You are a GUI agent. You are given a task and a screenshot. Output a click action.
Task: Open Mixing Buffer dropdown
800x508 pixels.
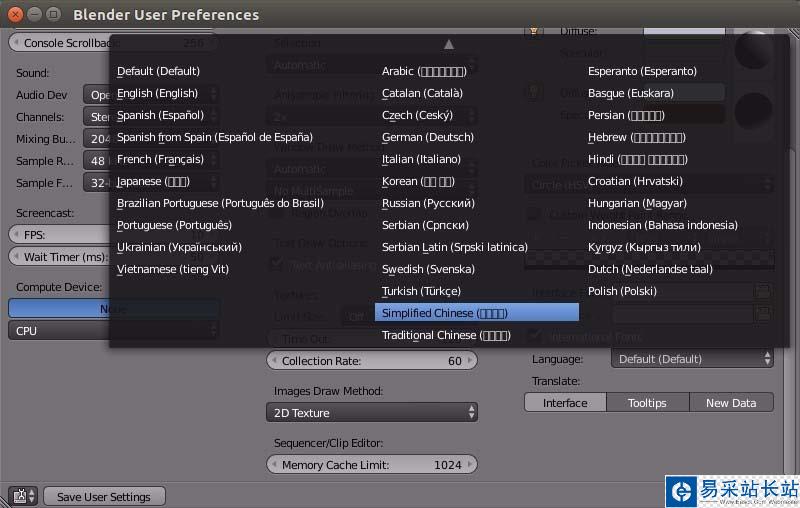(96, 139)
